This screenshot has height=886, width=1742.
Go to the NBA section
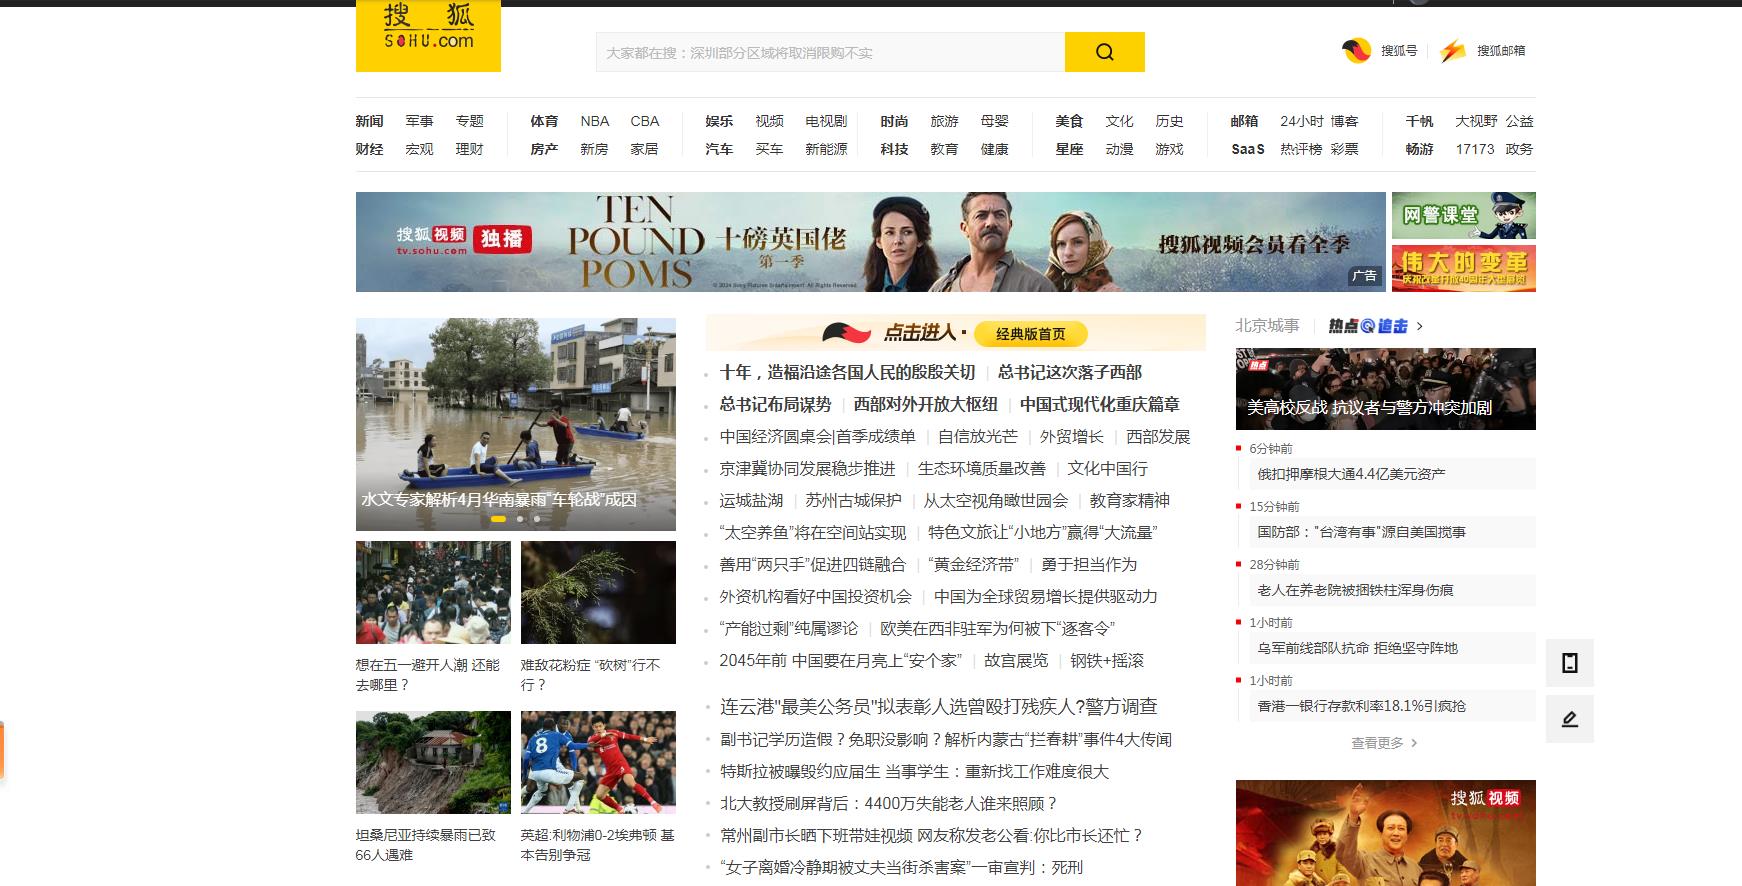(594, 121)
